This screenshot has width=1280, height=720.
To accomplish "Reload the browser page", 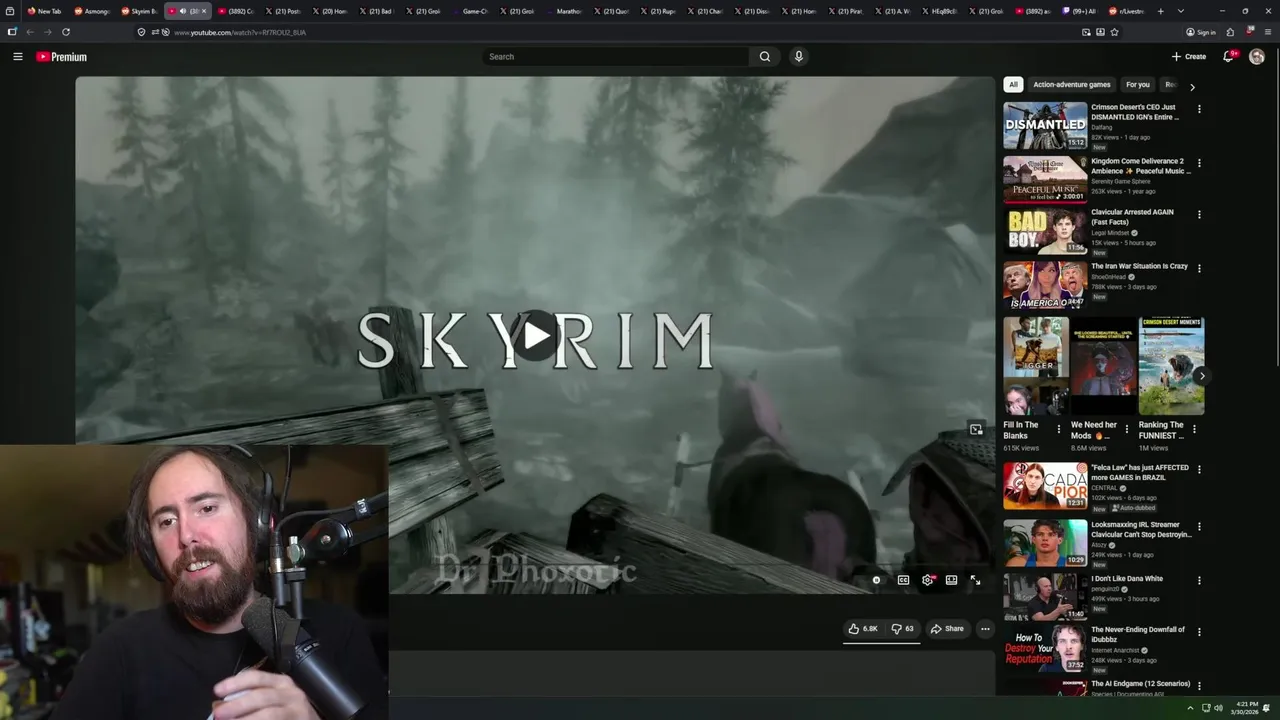I will pos(66,32).
